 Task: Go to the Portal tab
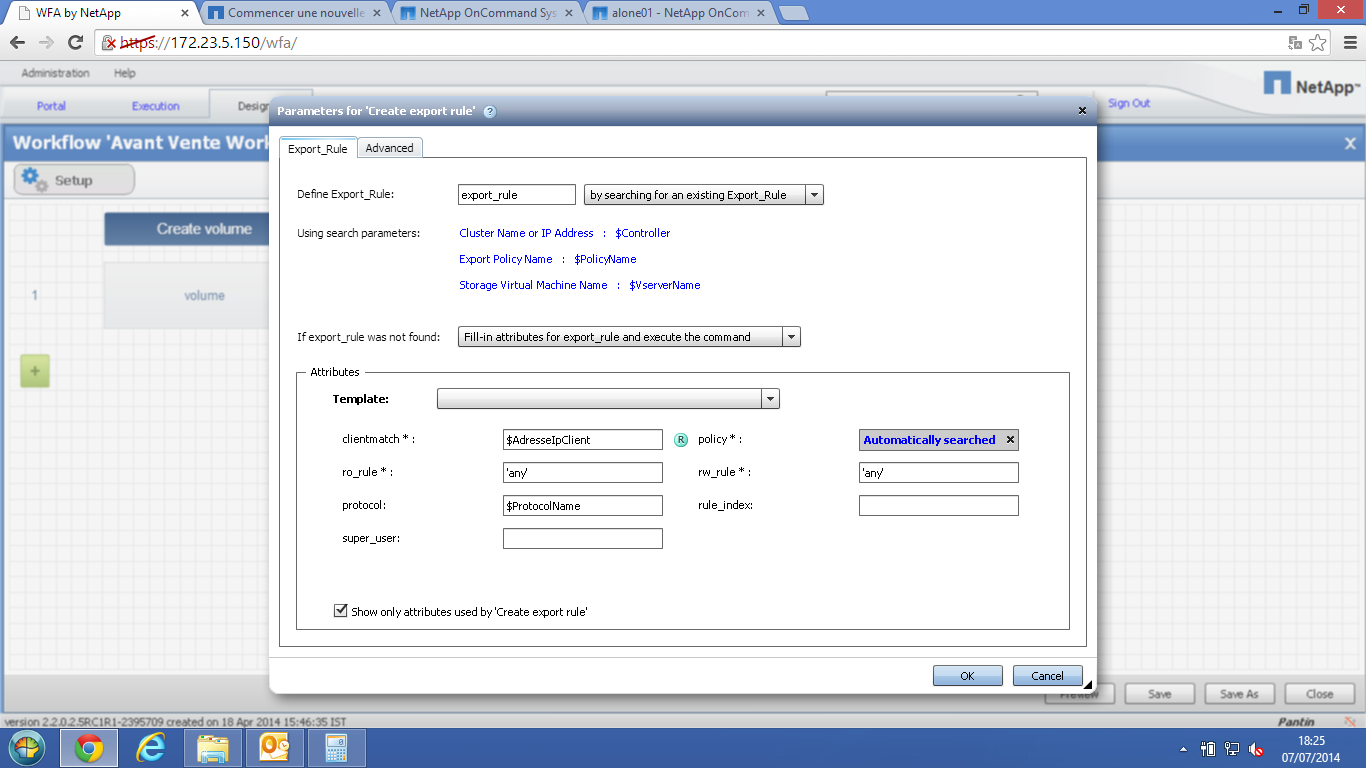(x=52, y=105)
